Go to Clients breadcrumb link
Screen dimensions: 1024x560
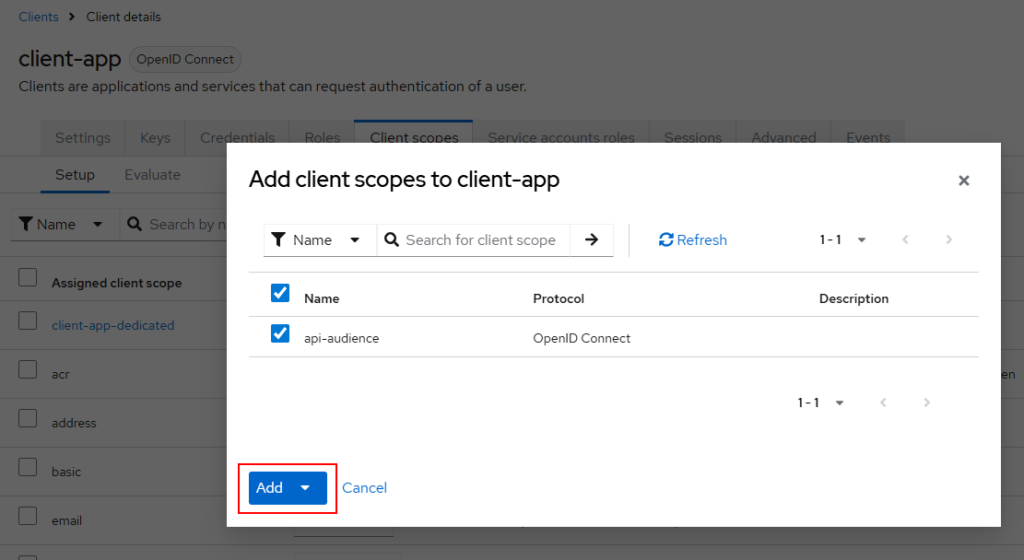click(x=39, y=17)
